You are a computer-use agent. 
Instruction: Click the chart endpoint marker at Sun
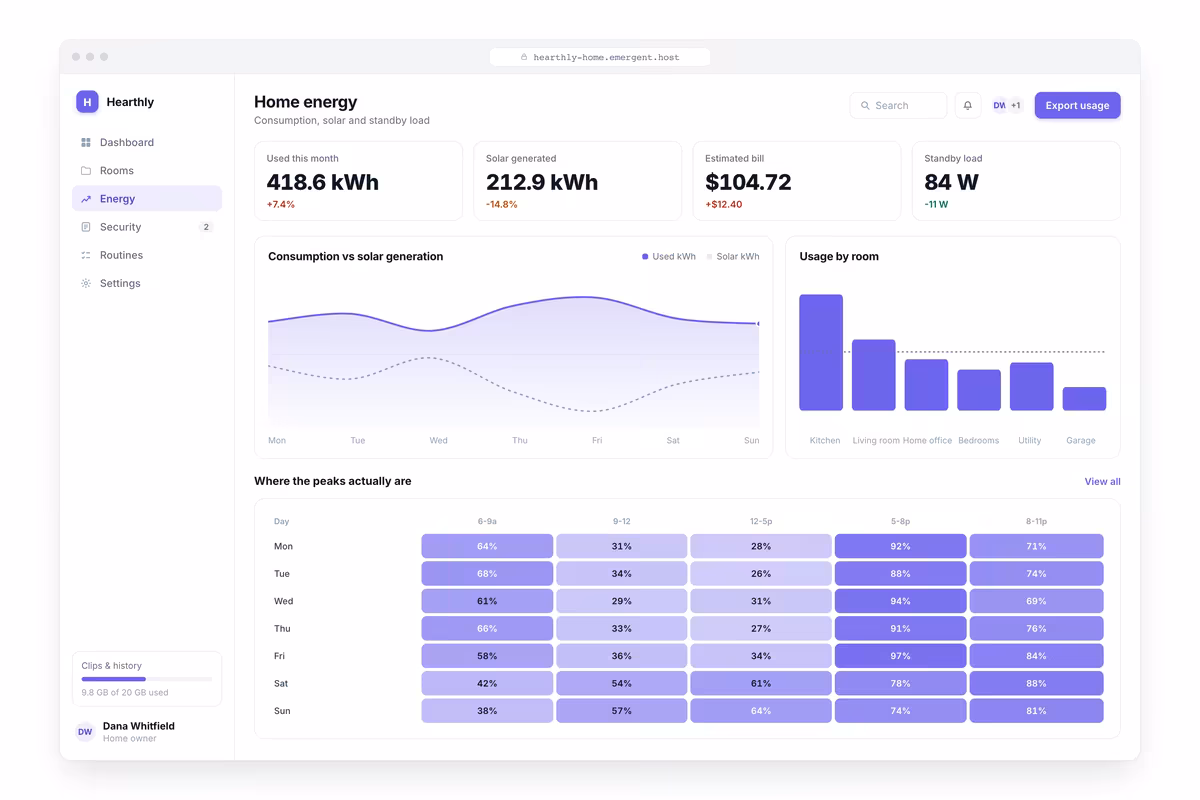tap(758, 324)
